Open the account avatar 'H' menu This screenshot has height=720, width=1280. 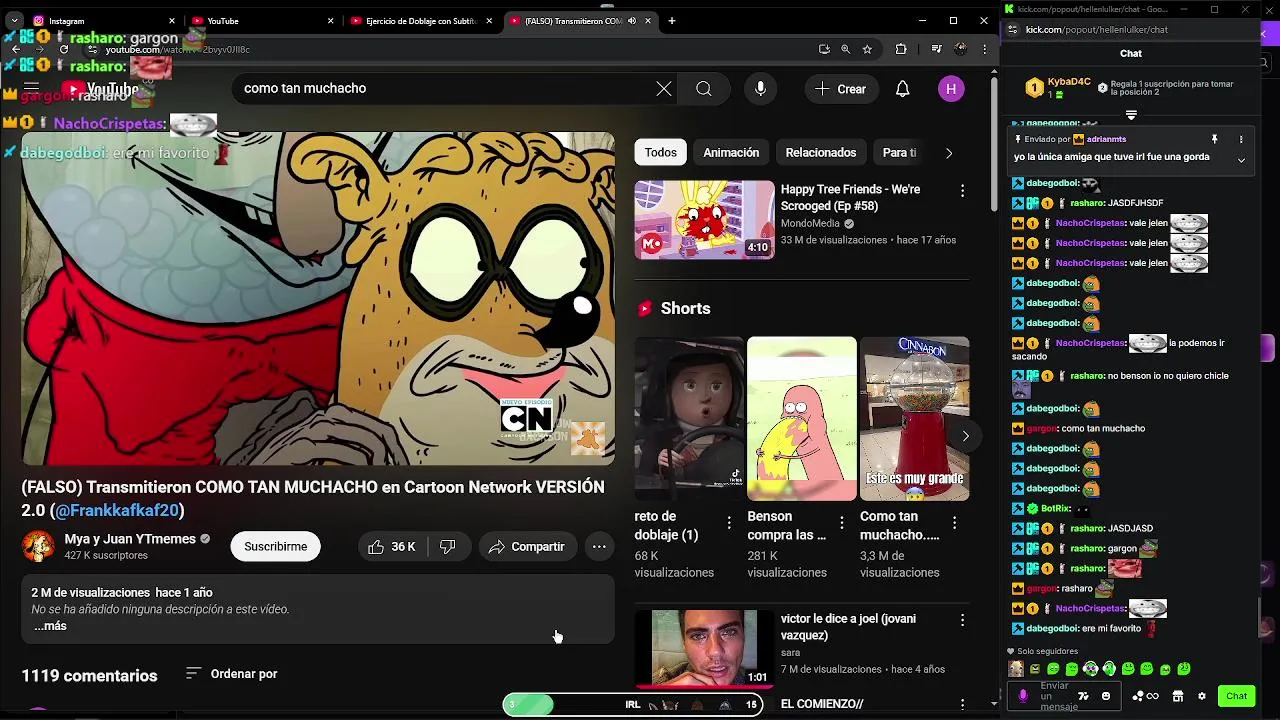(951, 89)
